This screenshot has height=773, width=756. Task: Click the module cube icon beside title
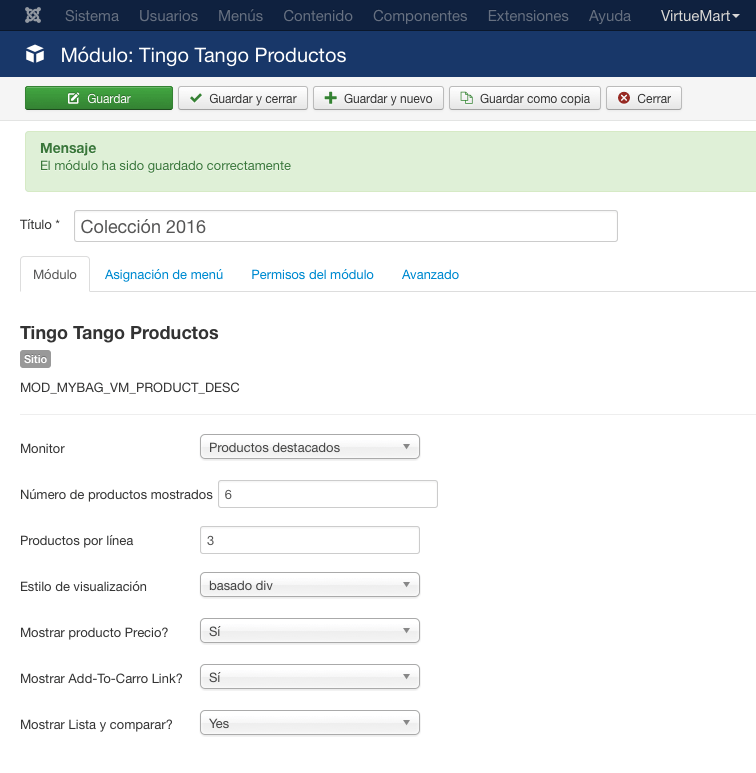(35, 54)
